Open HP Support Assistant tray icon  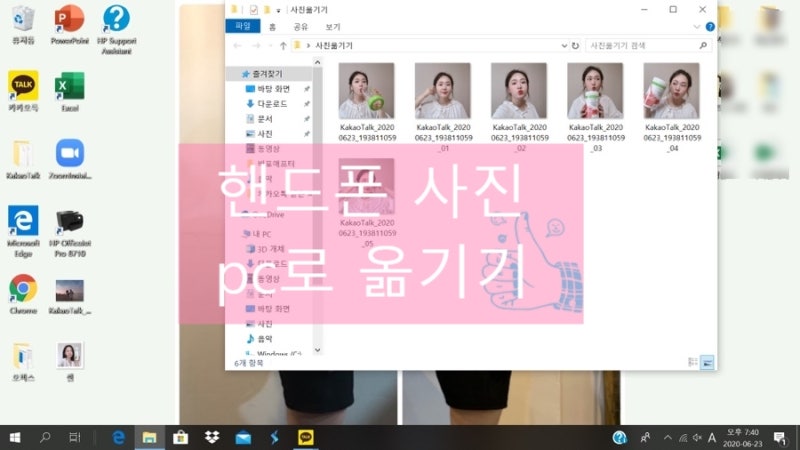619,437
